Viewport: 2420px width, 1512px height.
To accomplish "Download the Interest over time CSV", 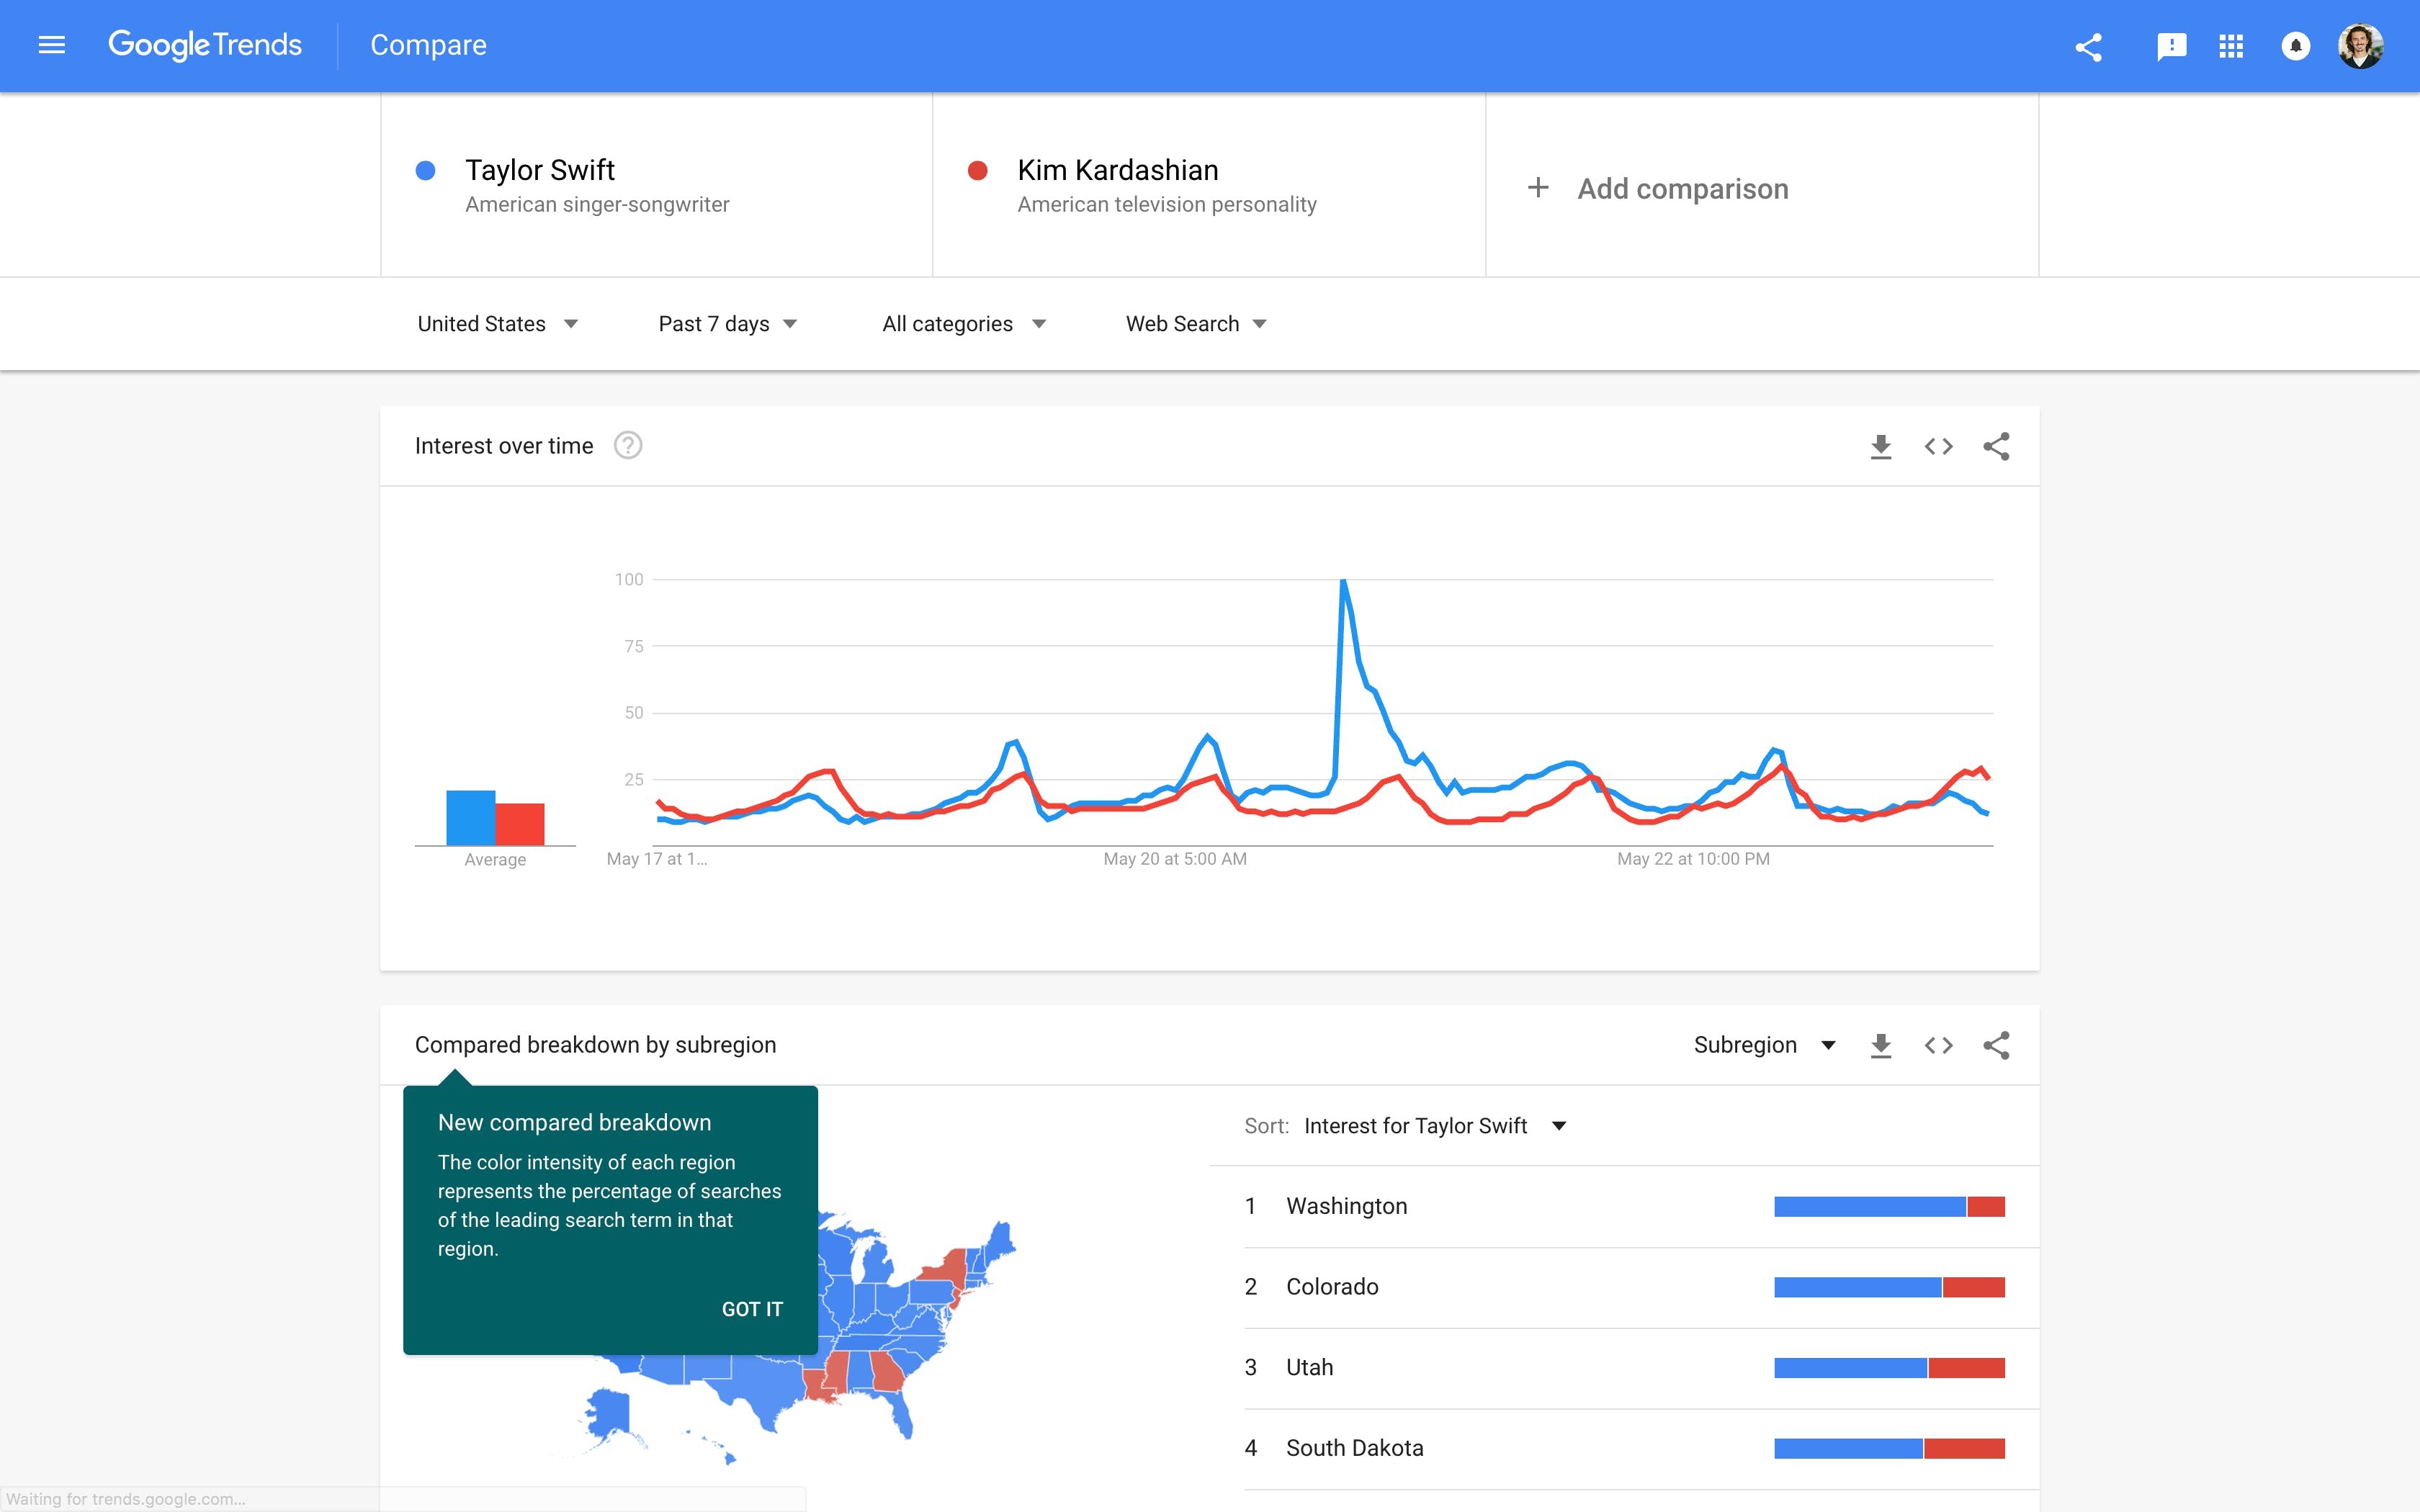I will [1881, 446].
